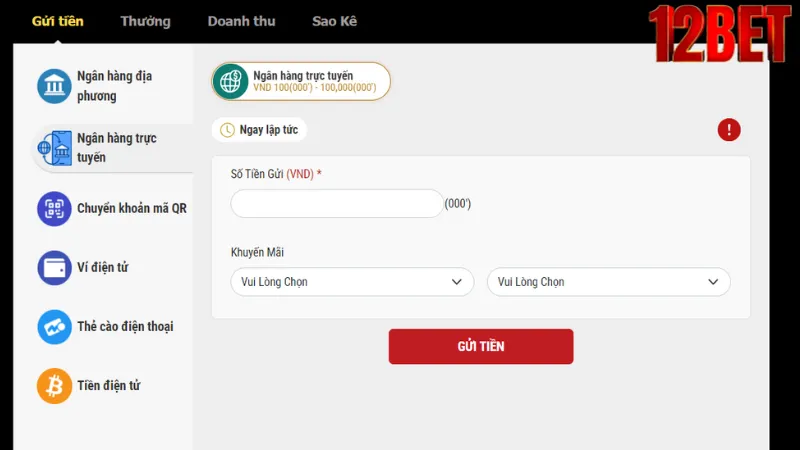The height and width of the screenshot is (450, 800).
Task: Focus the Số Tiền Gửi amount field
Action: (x=337, y=204)
